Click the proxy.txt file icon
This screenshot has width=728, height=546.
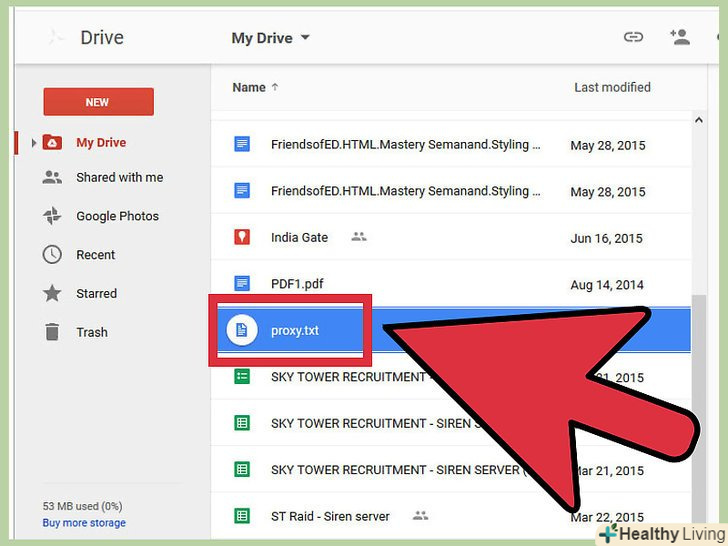point(241,330)
